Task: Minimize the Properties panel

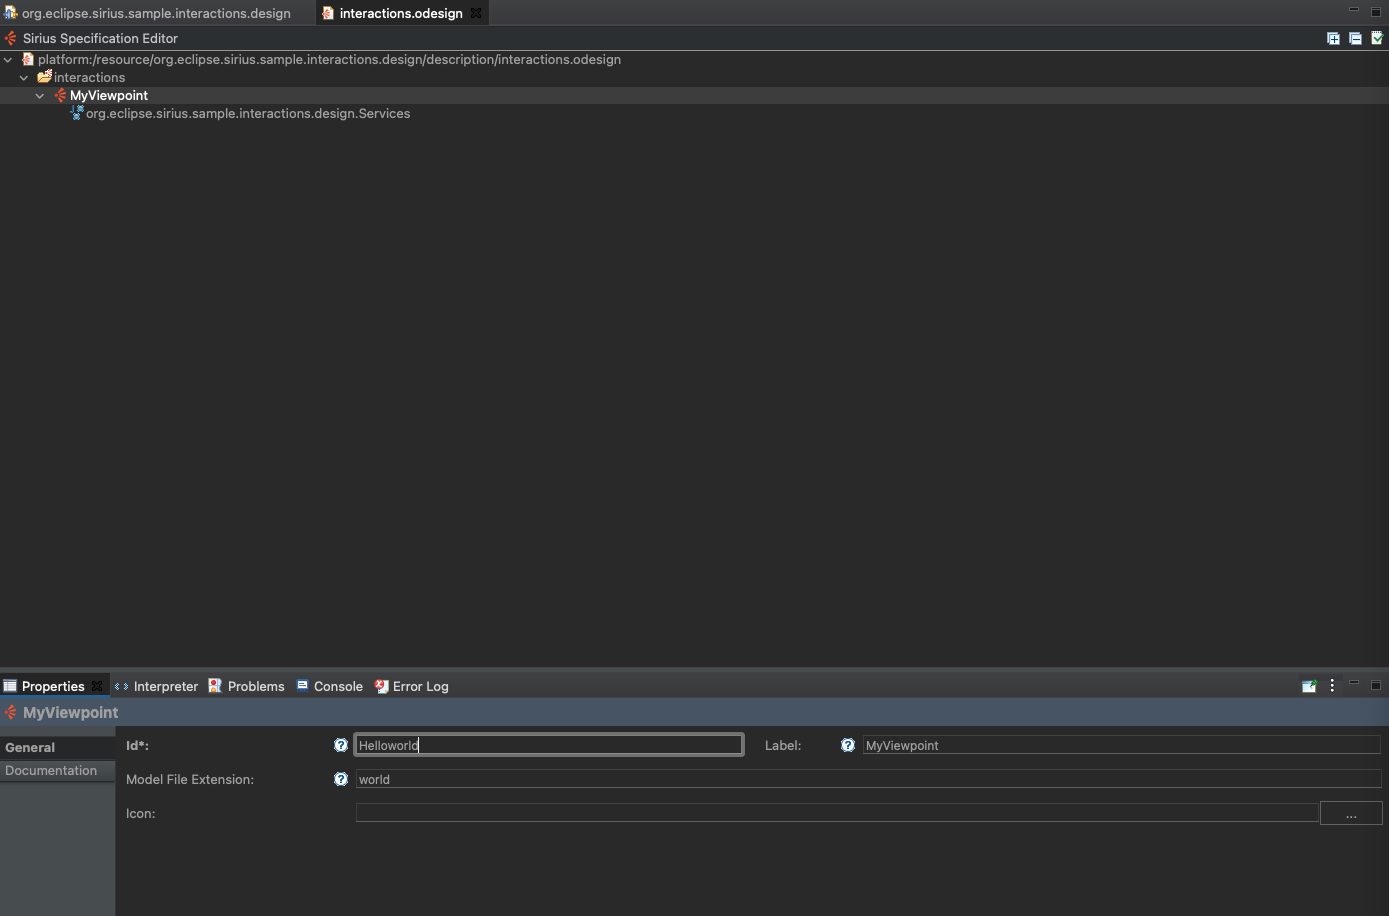Action: [1354, 683]
